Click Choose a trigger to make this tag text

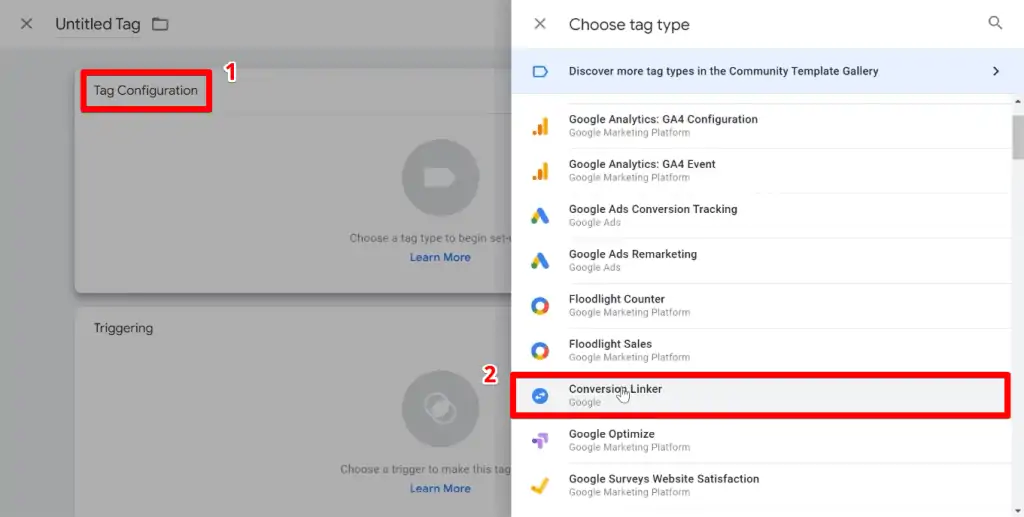pos(425,469)
